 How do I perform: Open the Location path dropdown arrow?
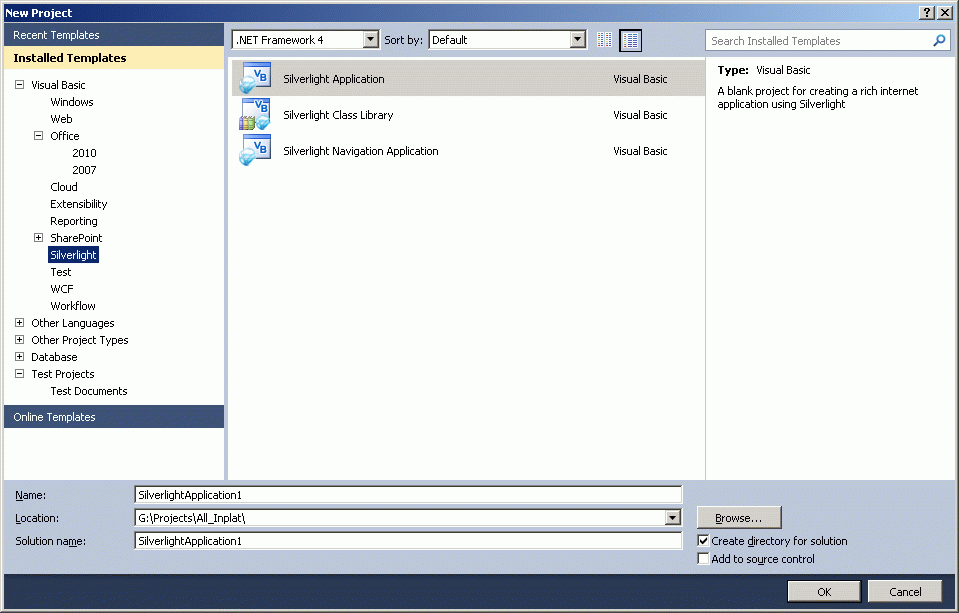tap(672, 518)
